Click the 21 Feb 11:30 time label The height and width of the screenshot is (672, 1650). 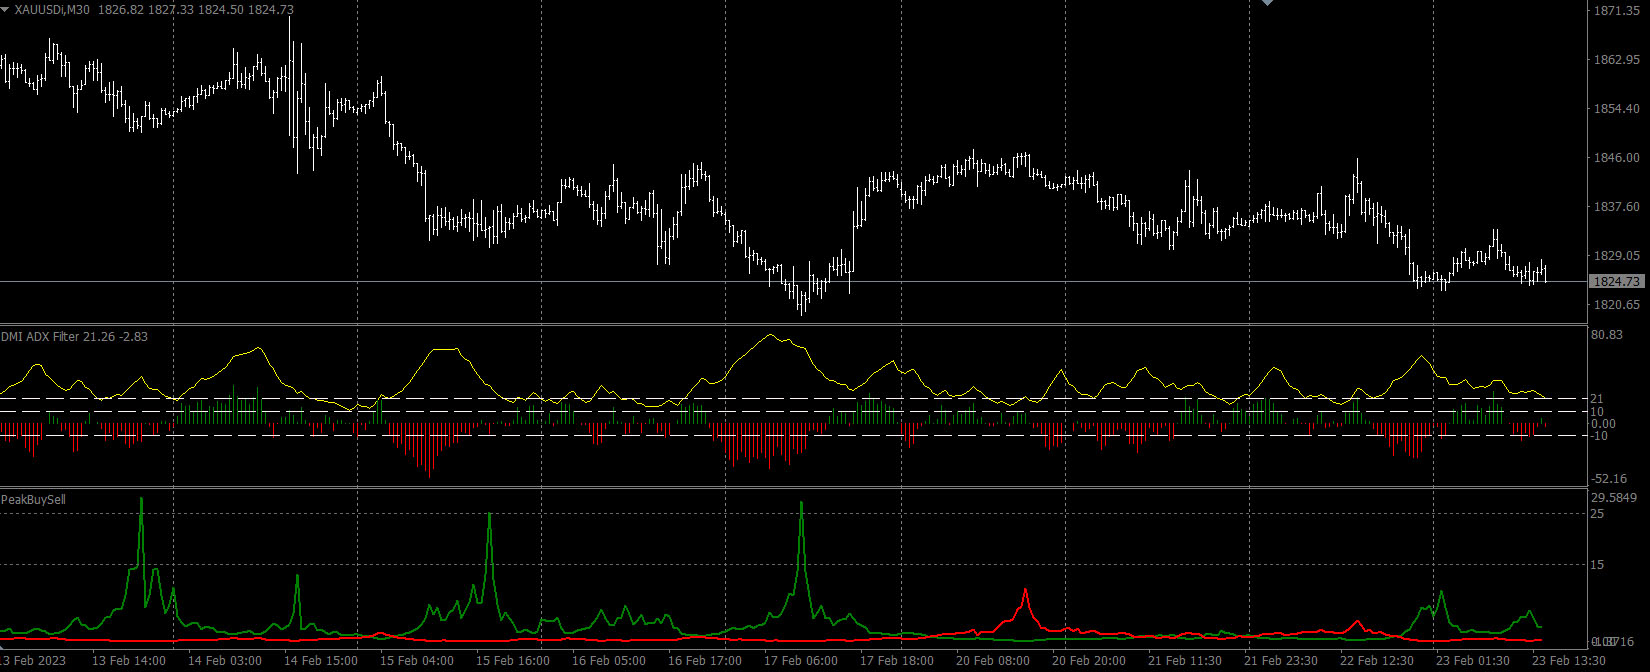(1185, 661)
